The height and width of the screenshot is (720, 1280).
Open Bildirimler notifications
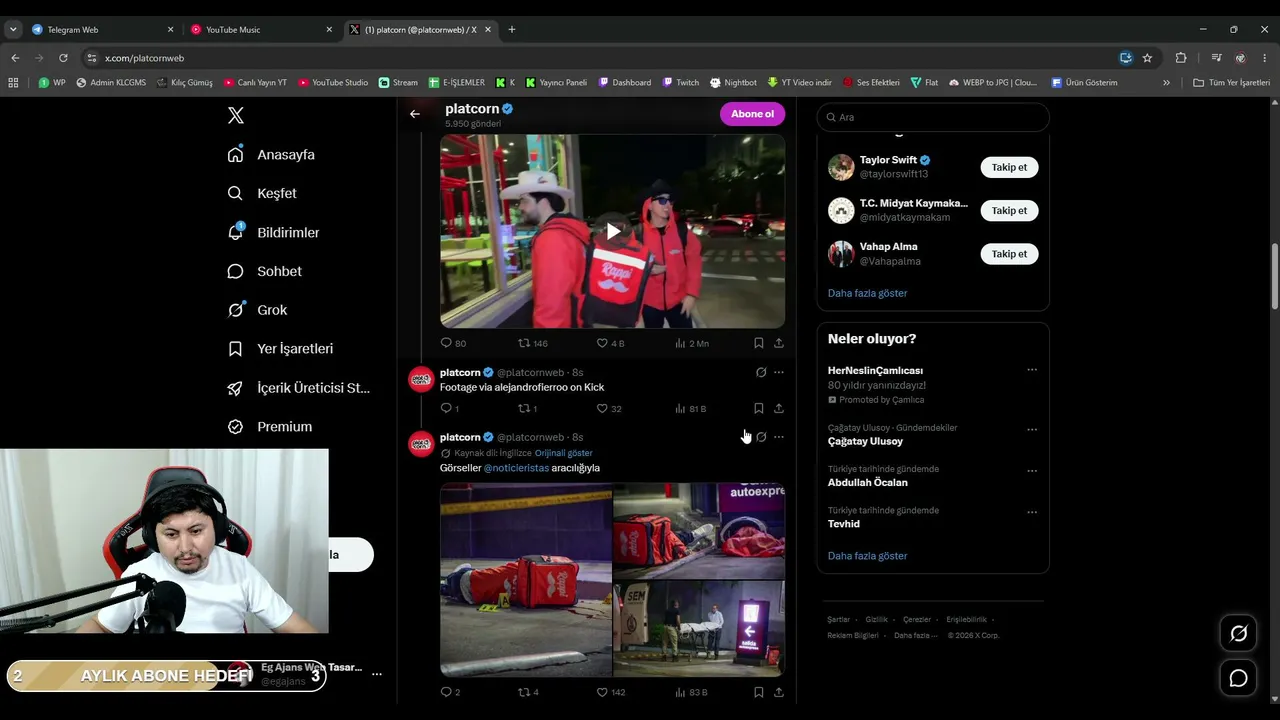tap(273, 232)
